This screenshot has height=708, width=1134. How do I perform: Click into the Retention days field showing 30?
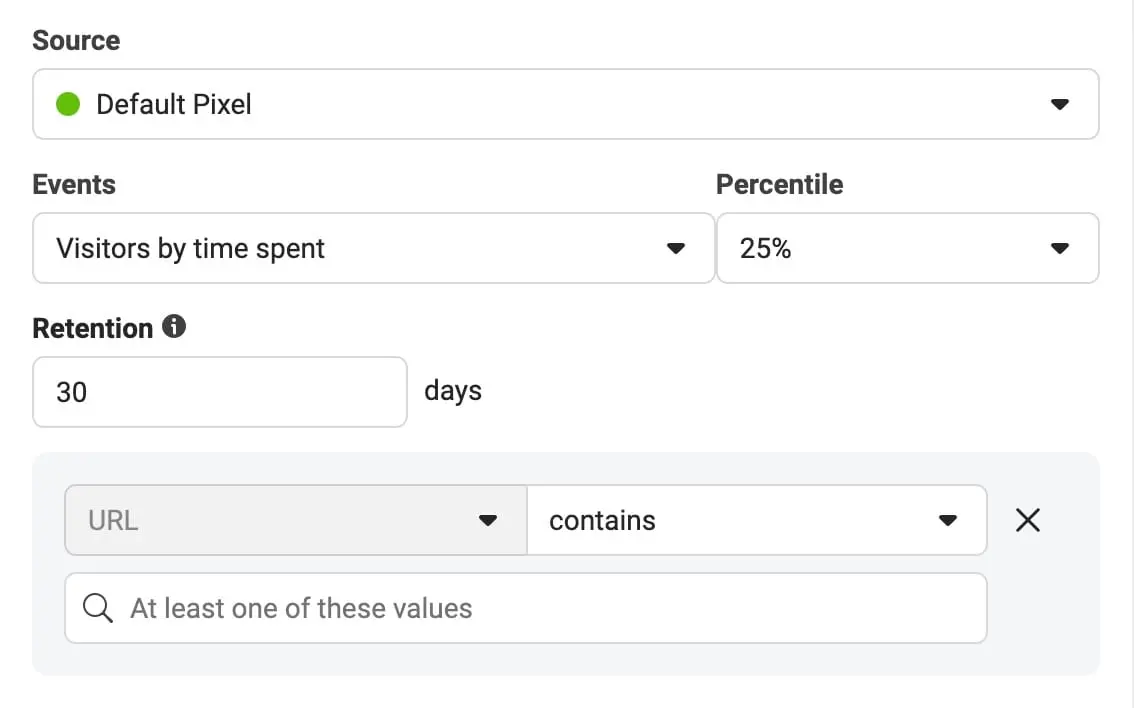[219, 392]
